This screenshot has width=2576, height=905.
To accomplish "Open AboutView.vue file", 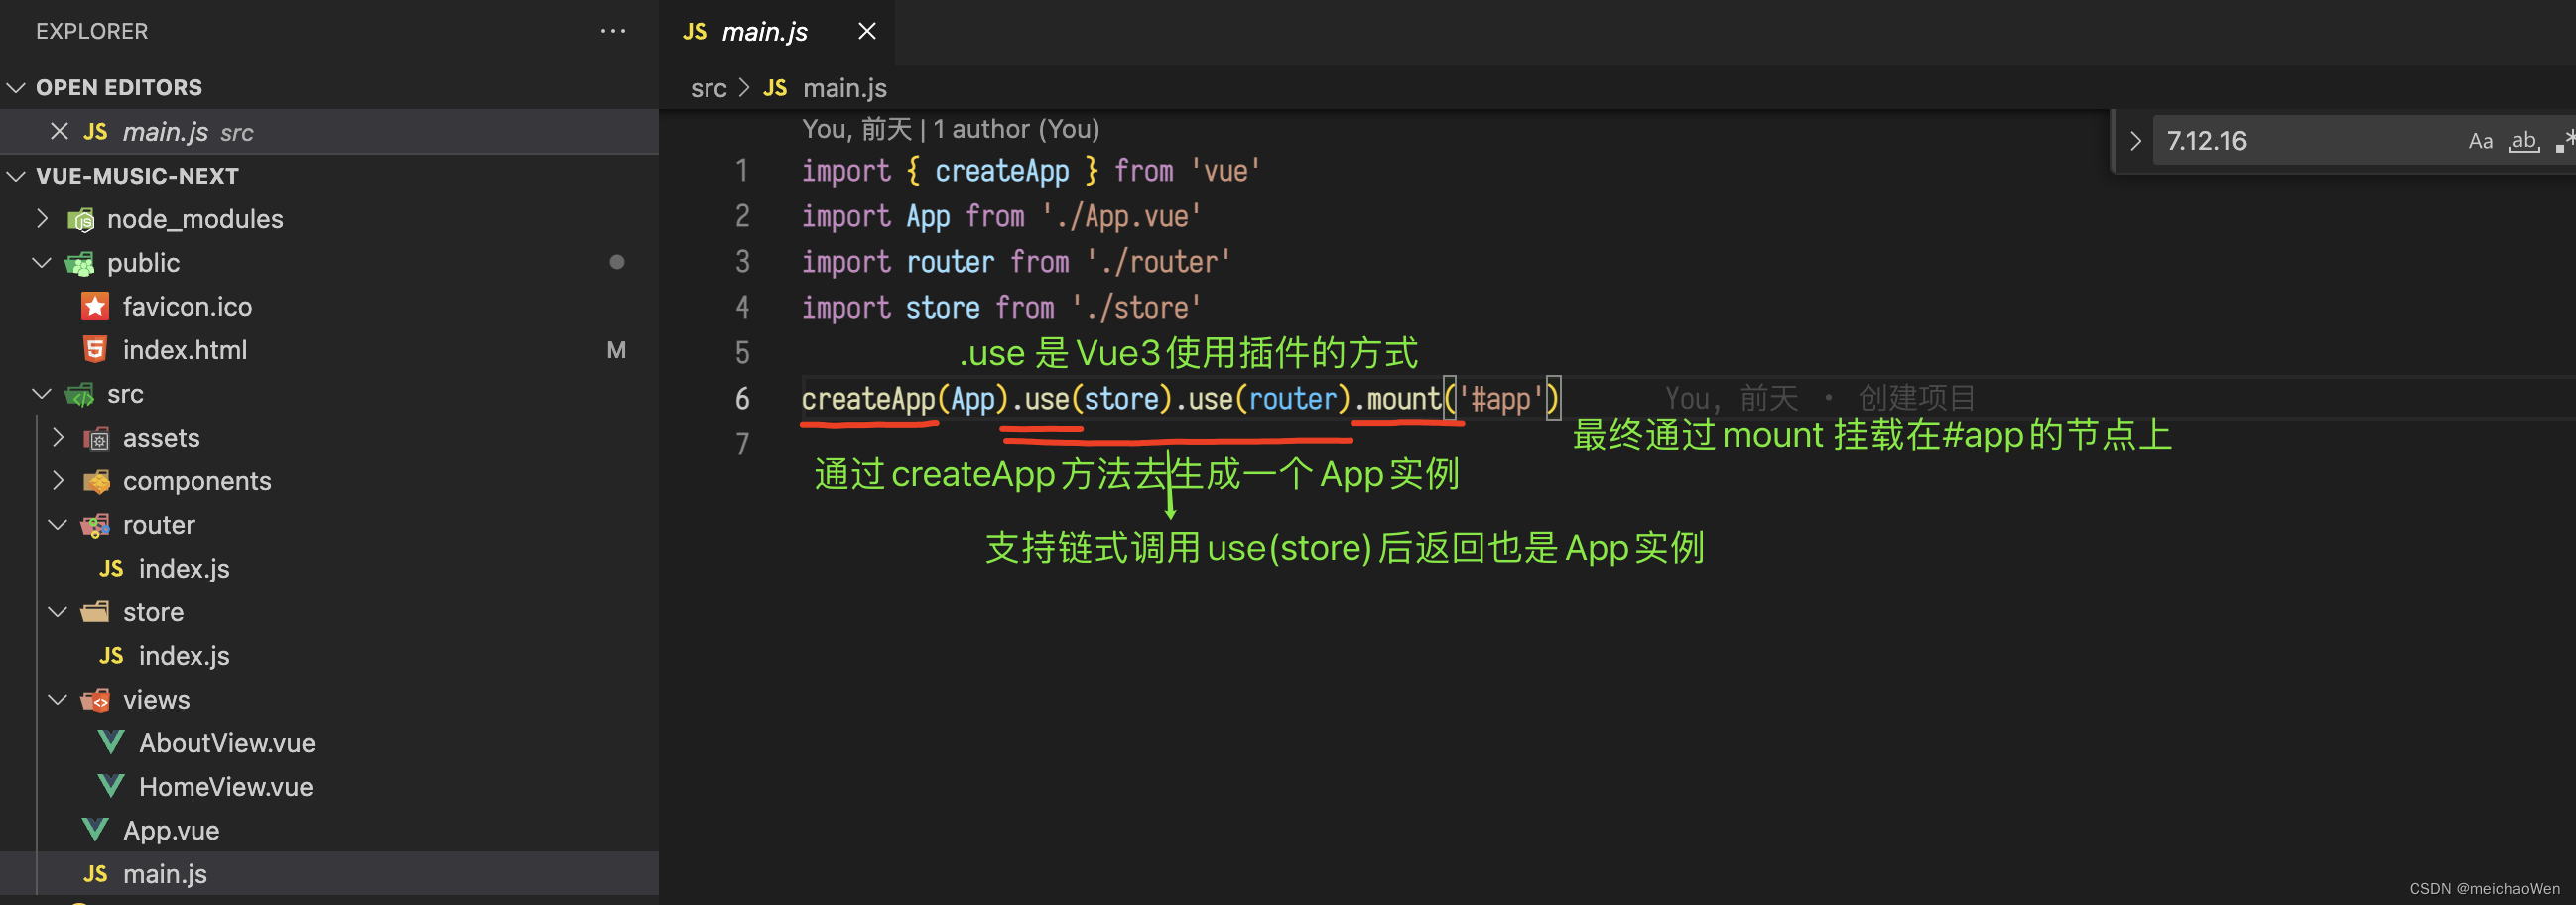I will tap(227, 743).
